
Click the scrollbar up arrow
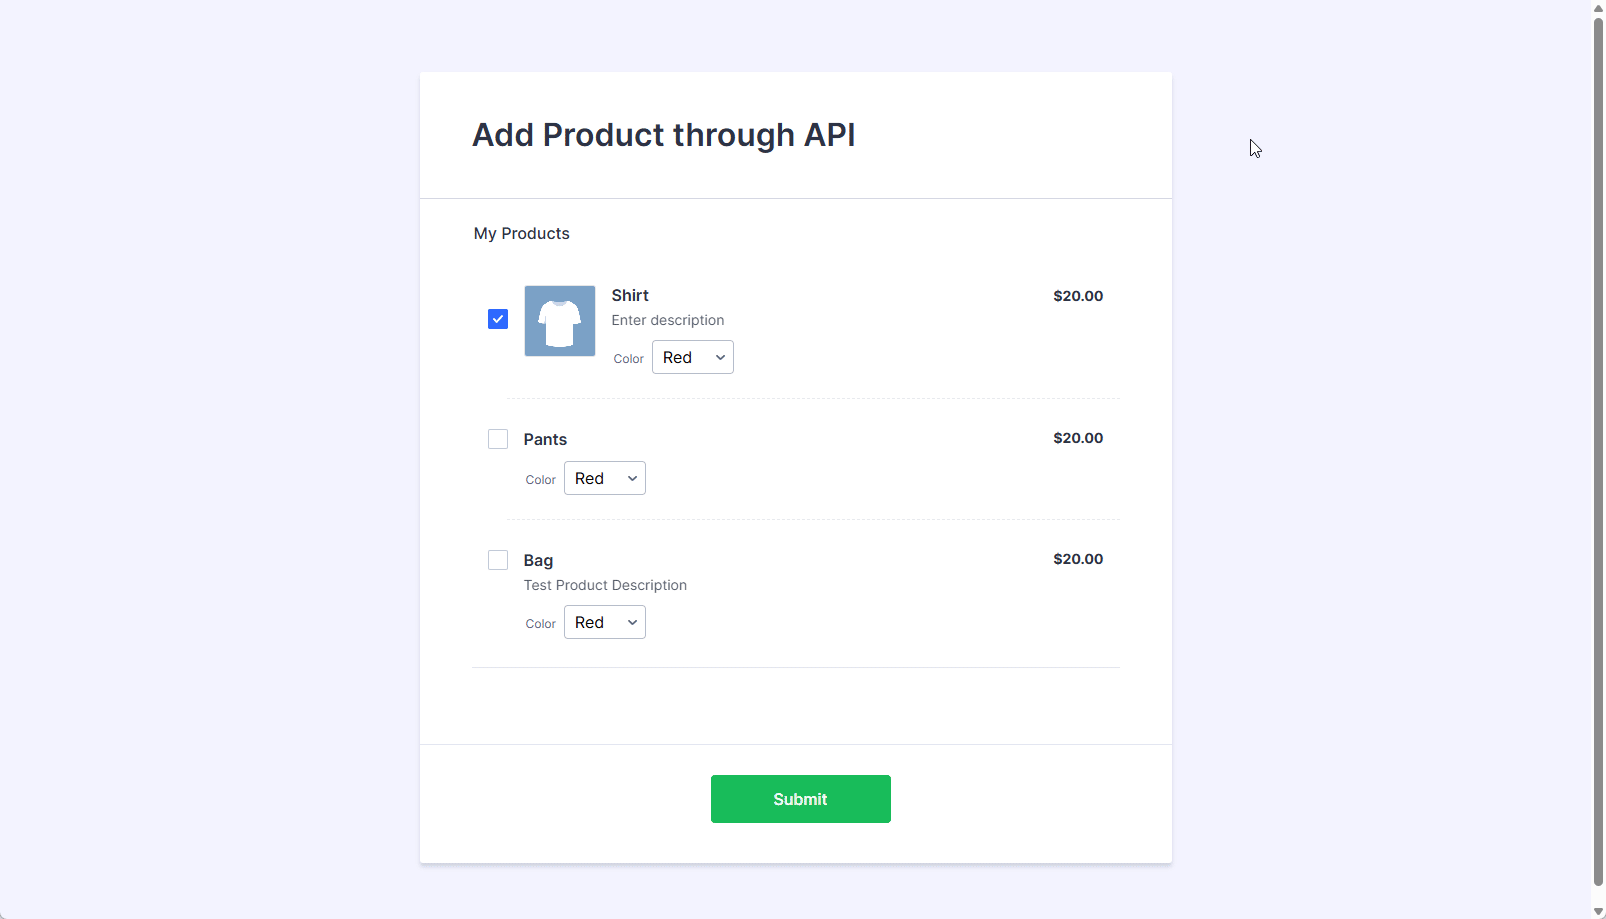tap(1598, 8)
